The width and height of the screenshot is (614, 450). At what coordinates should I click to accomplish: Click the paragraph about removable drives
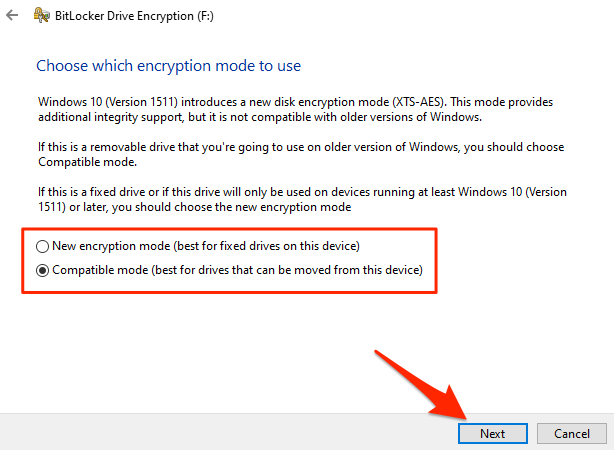point(300,153)
